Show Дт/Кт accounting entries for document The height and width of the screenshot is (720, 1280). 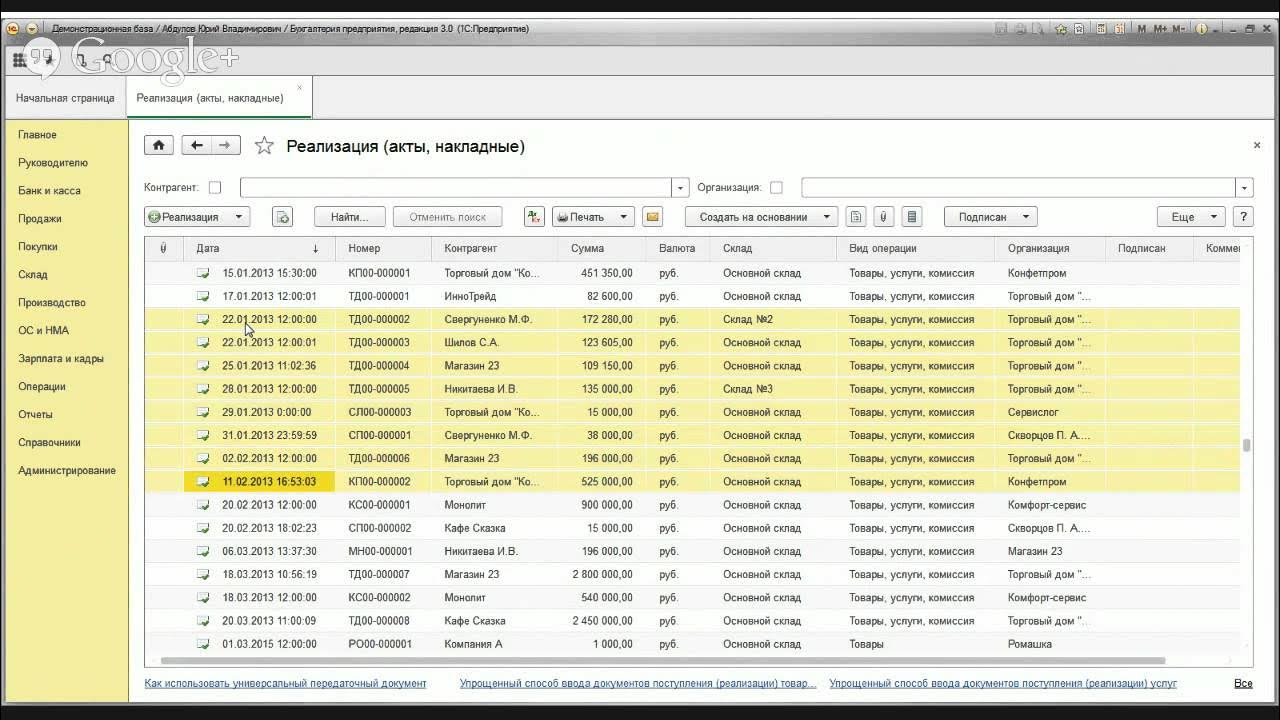534,217
